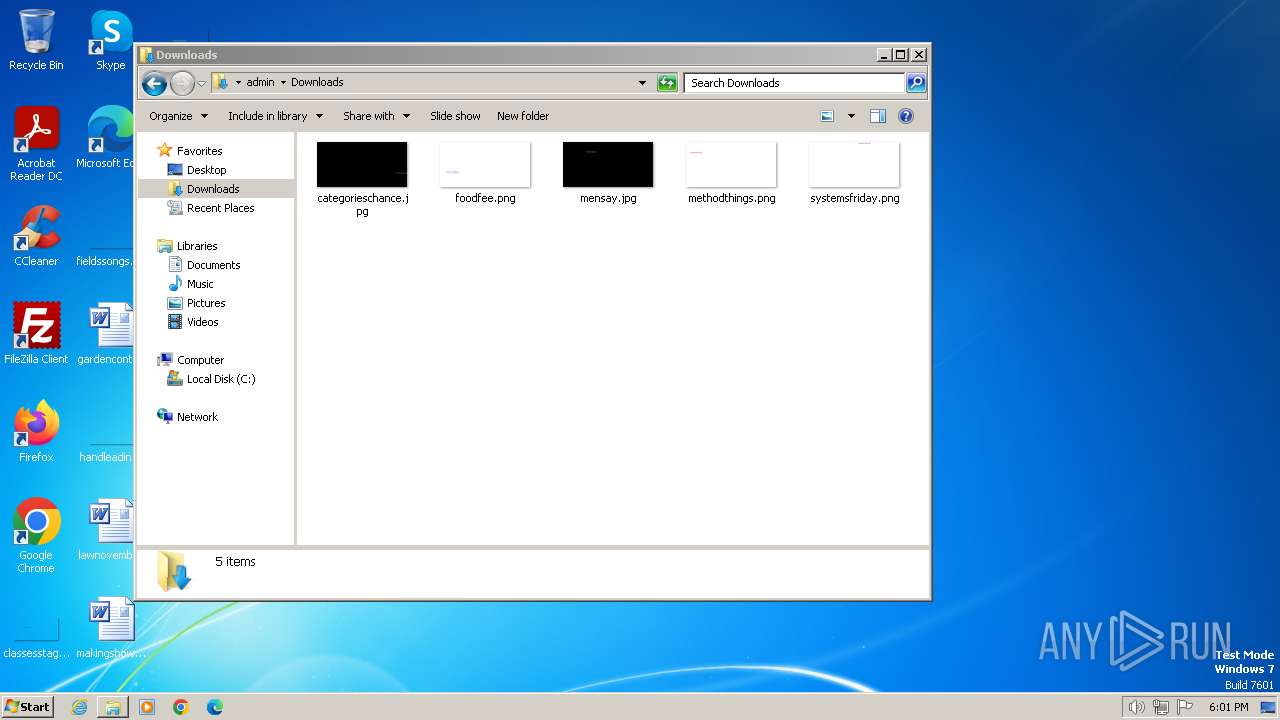Screen dimensions: 1280x720
Task: Start the Slide show
Action: [x=455, y=116]
